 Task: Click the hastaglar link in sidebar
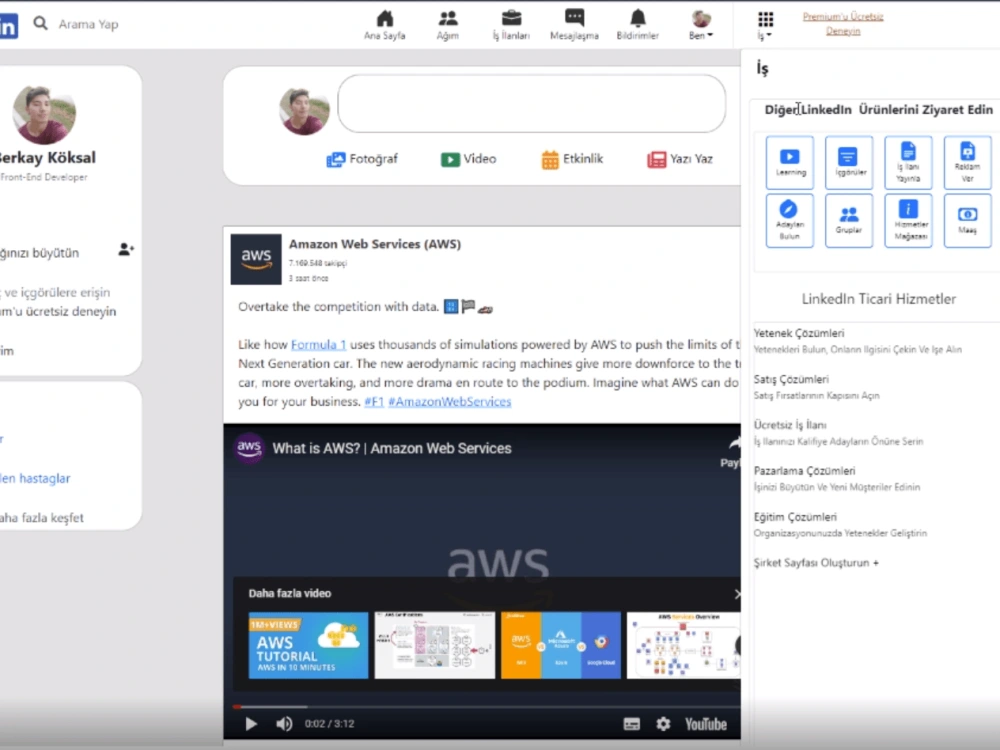(35, 478)
